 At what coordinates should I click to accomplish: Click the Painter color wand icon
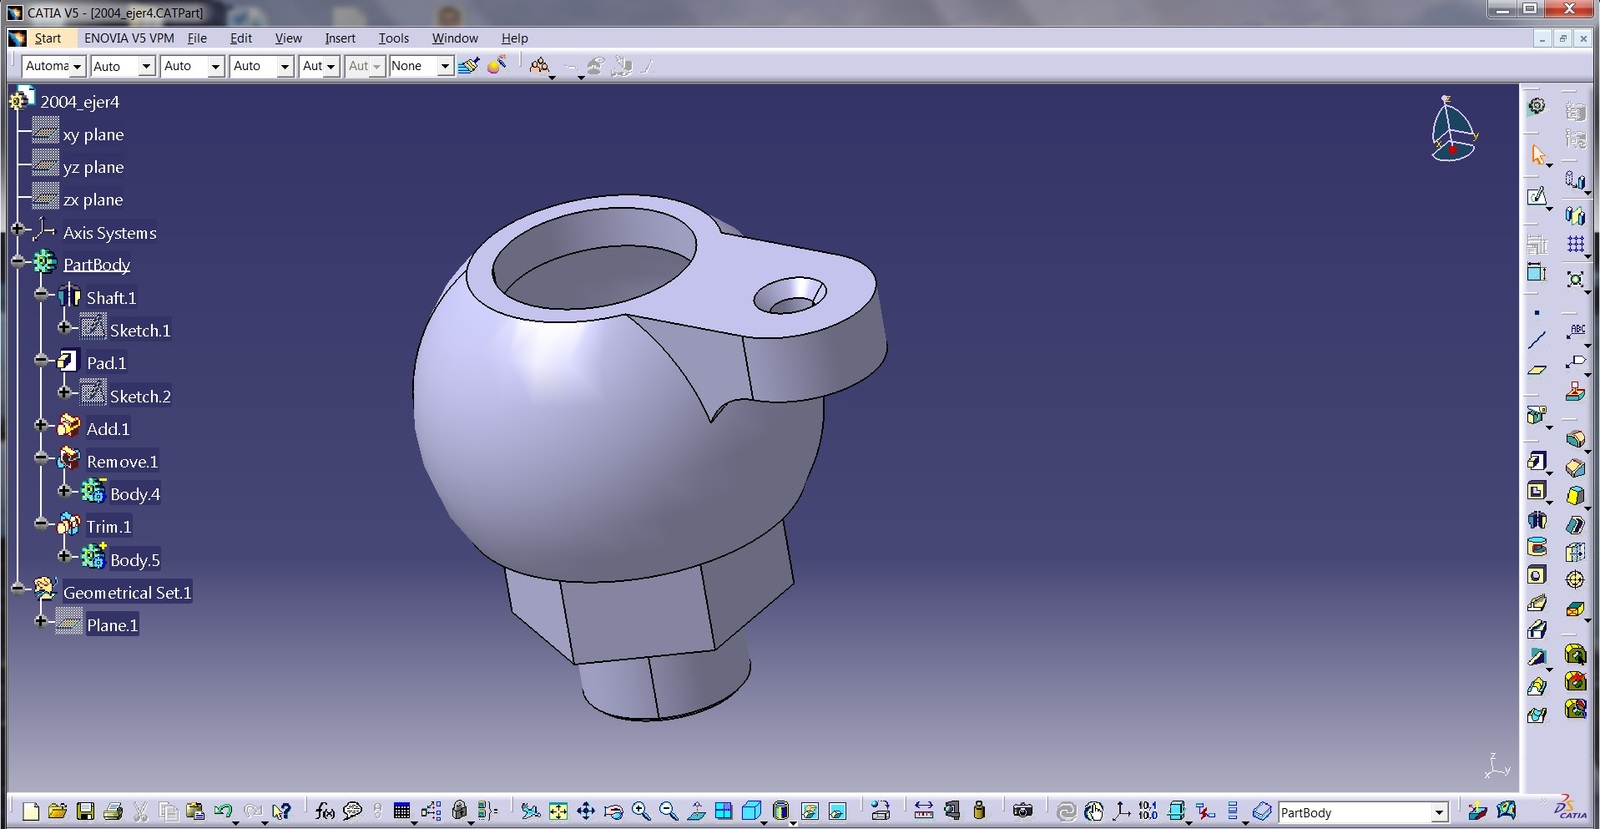[497, 65]
